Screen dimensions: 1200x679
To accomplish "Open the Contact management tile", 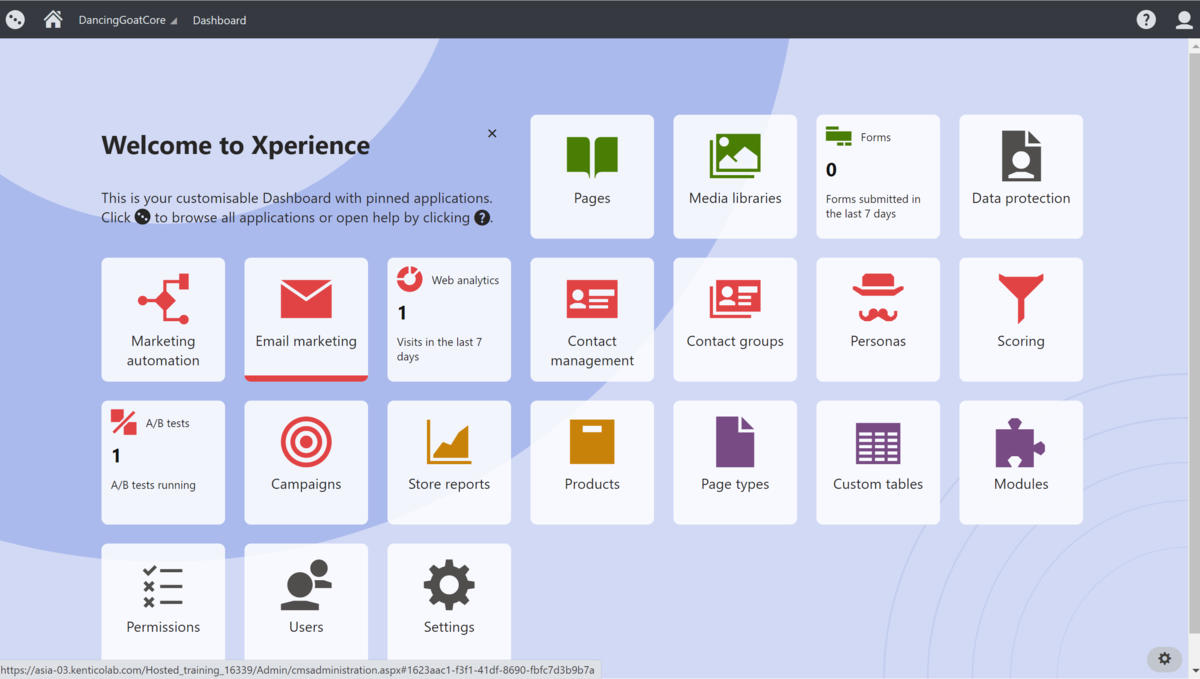I will [592, 319].
